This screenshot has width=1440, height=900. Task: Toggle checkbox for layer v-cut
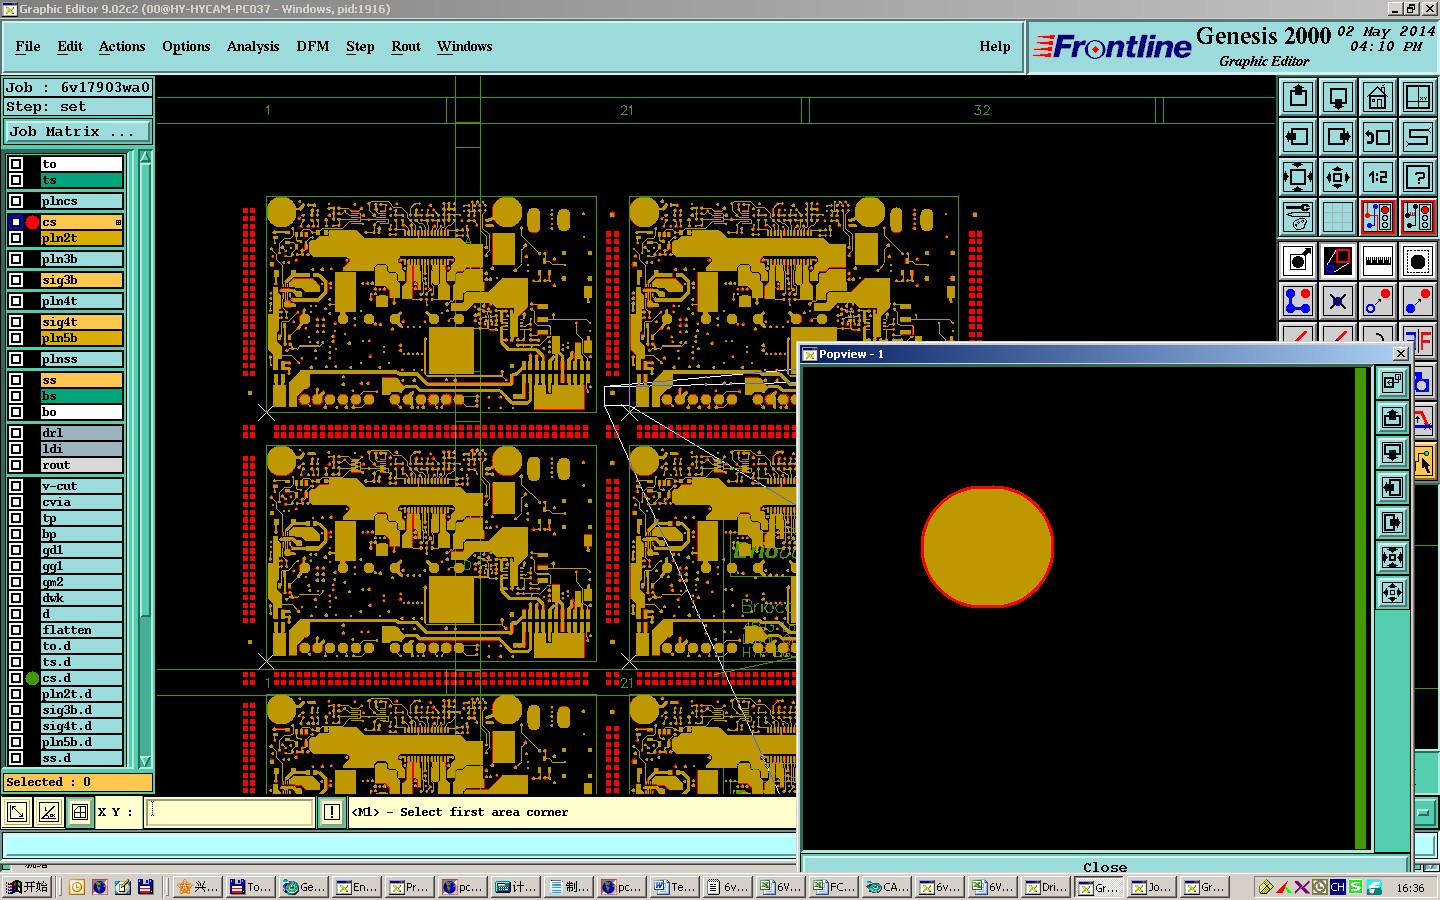(16, 486)
